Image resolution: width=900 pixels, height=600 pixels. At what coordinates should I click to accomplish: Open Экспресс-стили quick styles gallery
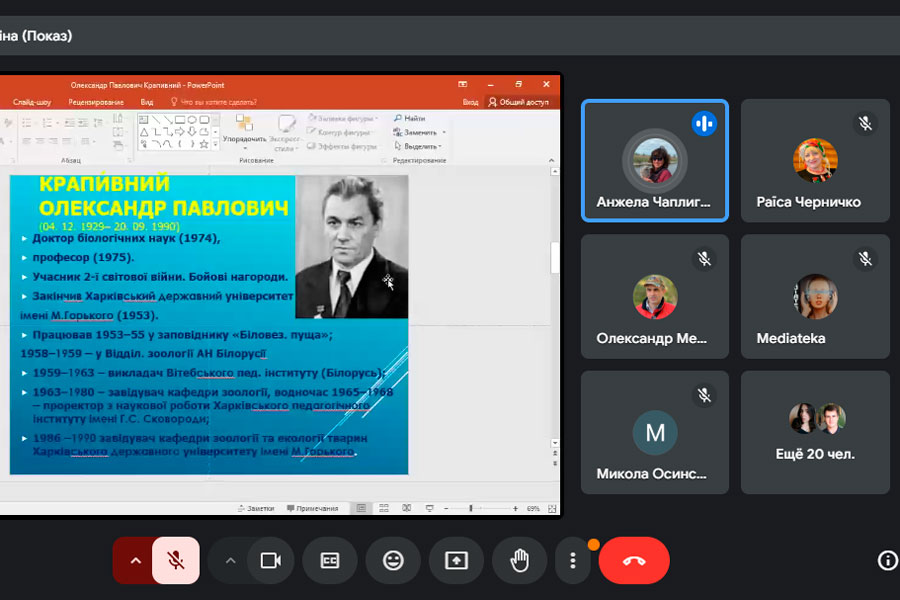[x=285, y=132]
